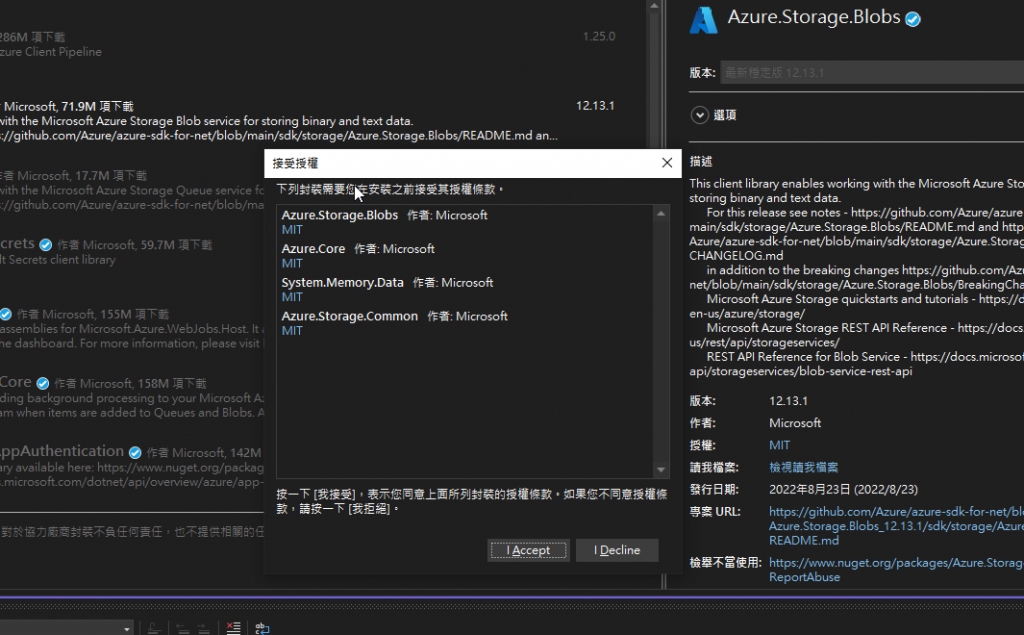Image resolution: width=1024 pixels, height=635 pixels.
Task: Select the AppAuthentication package row
Action: [132, 466]
